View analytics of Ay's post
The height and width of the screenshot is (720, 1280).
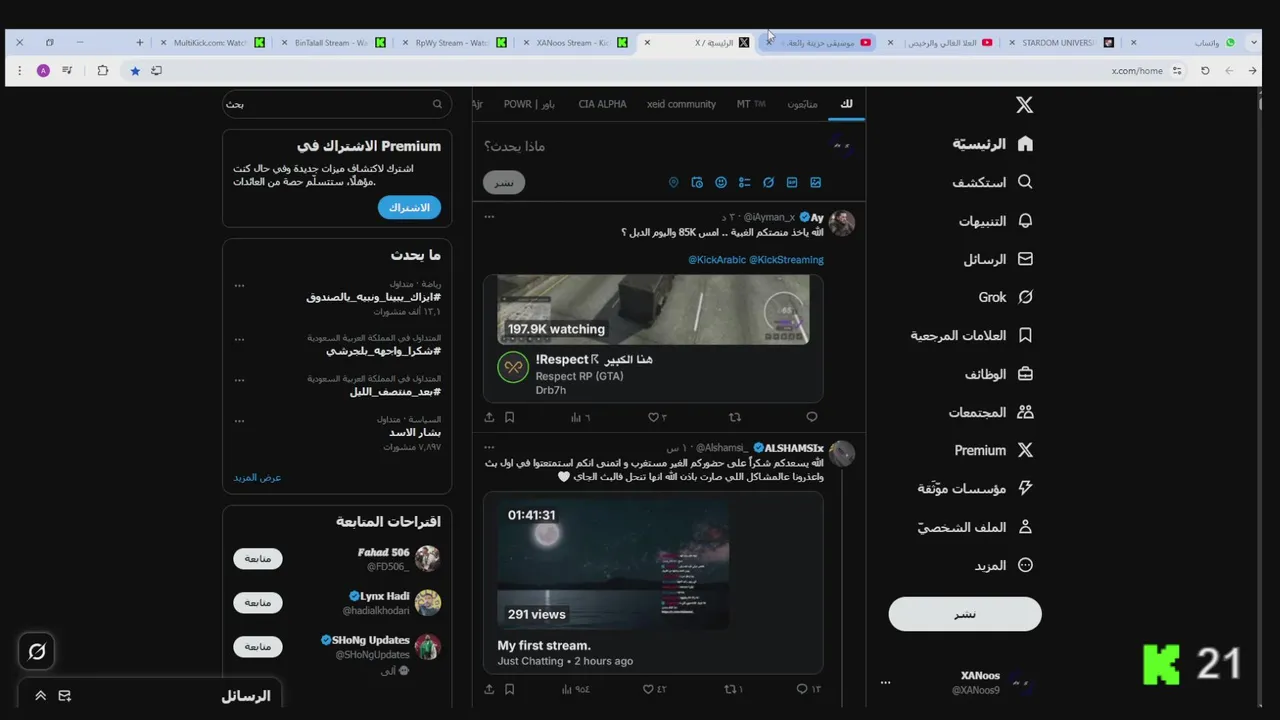coord(580,417)
